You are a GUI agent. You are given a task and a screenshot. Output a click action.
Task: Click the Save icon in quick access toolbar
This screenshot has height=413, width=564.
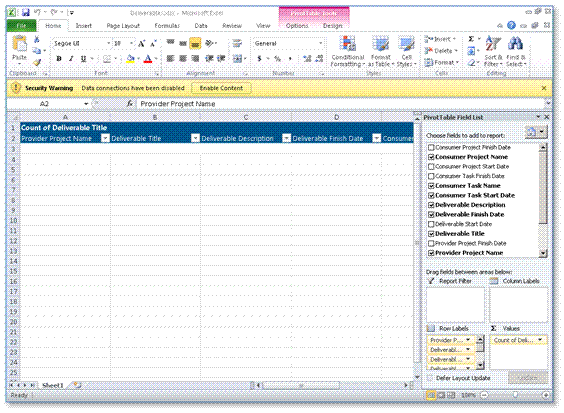[x=26, y=13]
